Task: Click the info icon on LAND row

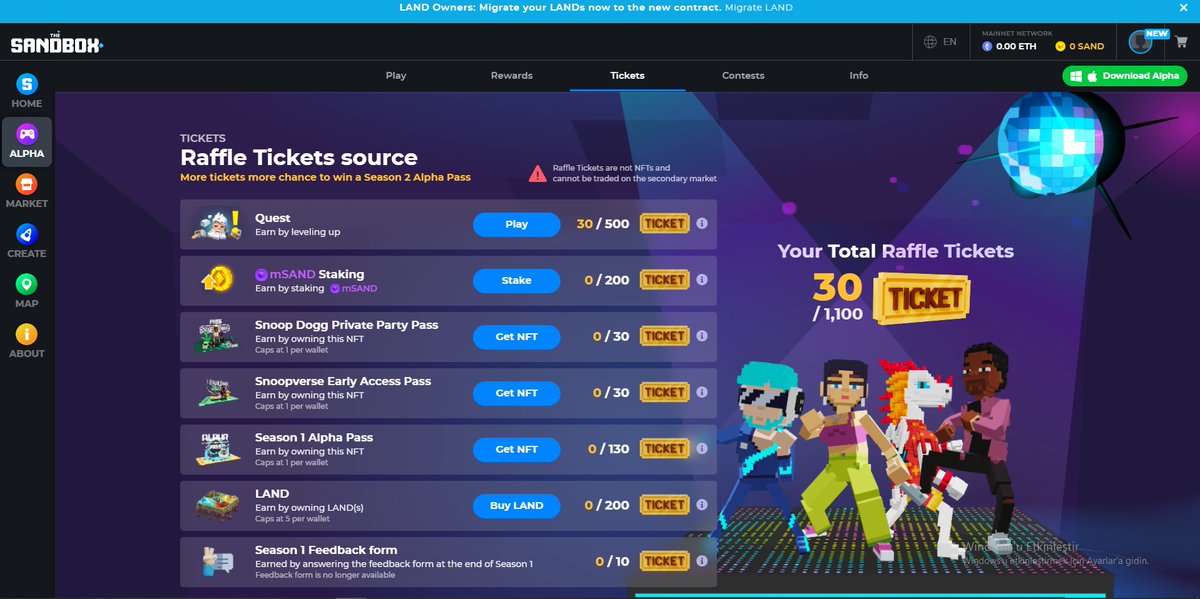Action: click(702, 505)
